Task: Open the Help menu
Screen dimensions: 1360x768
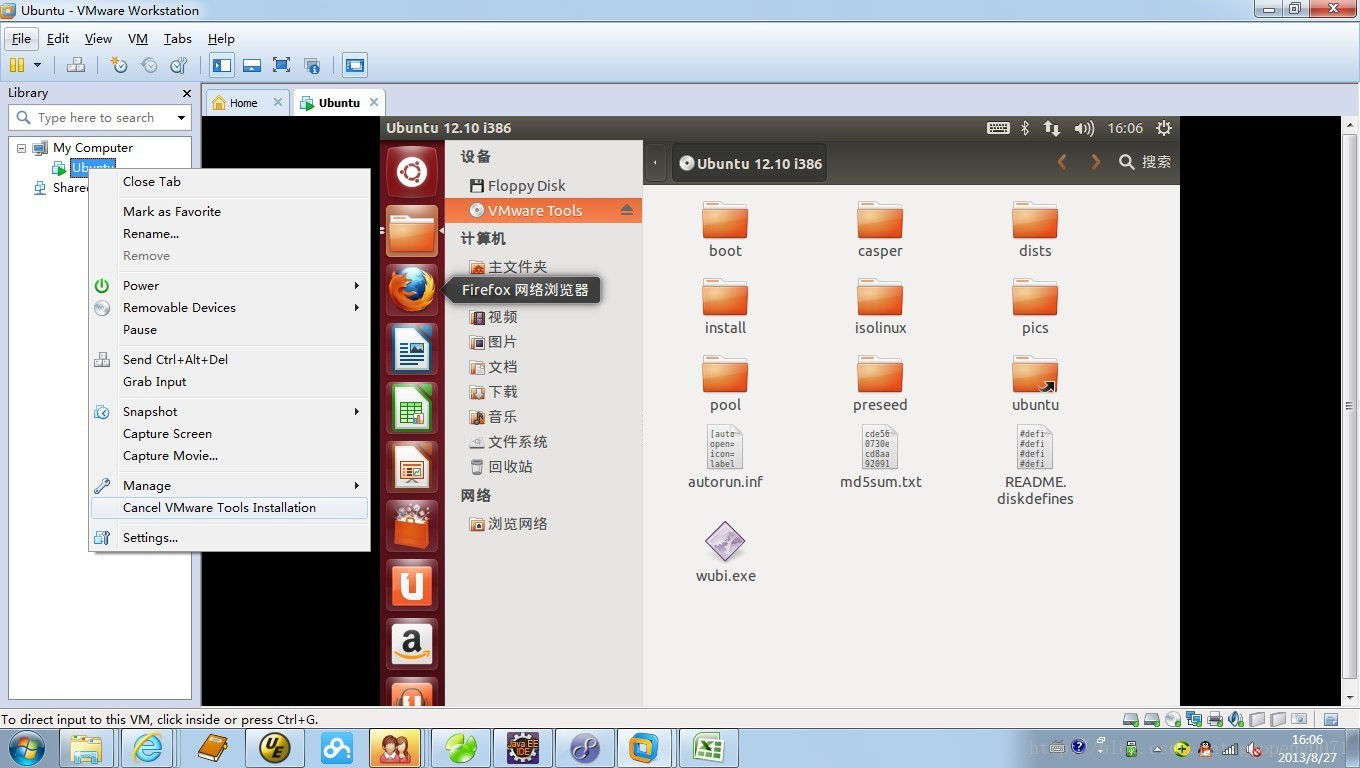Action: click(221, 38)
